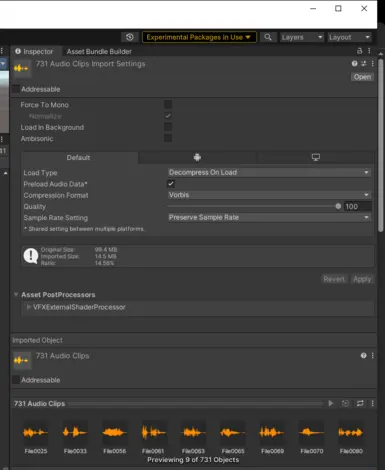Uncheck Preload Audio Data checkbox
The width and height of the screenshot is (385, 470).
click(171, 184)
